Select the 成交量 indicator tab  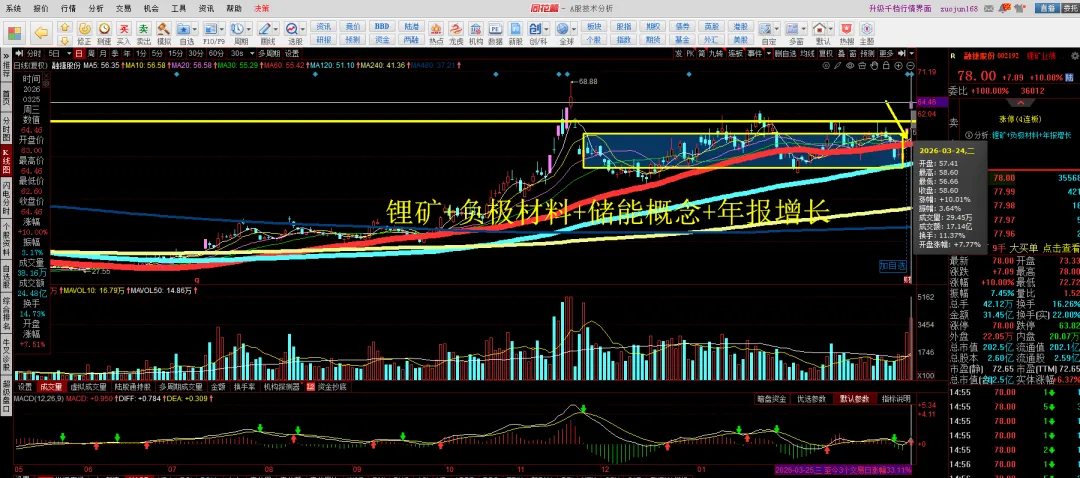pyautogui.click(x=50, y=387)
